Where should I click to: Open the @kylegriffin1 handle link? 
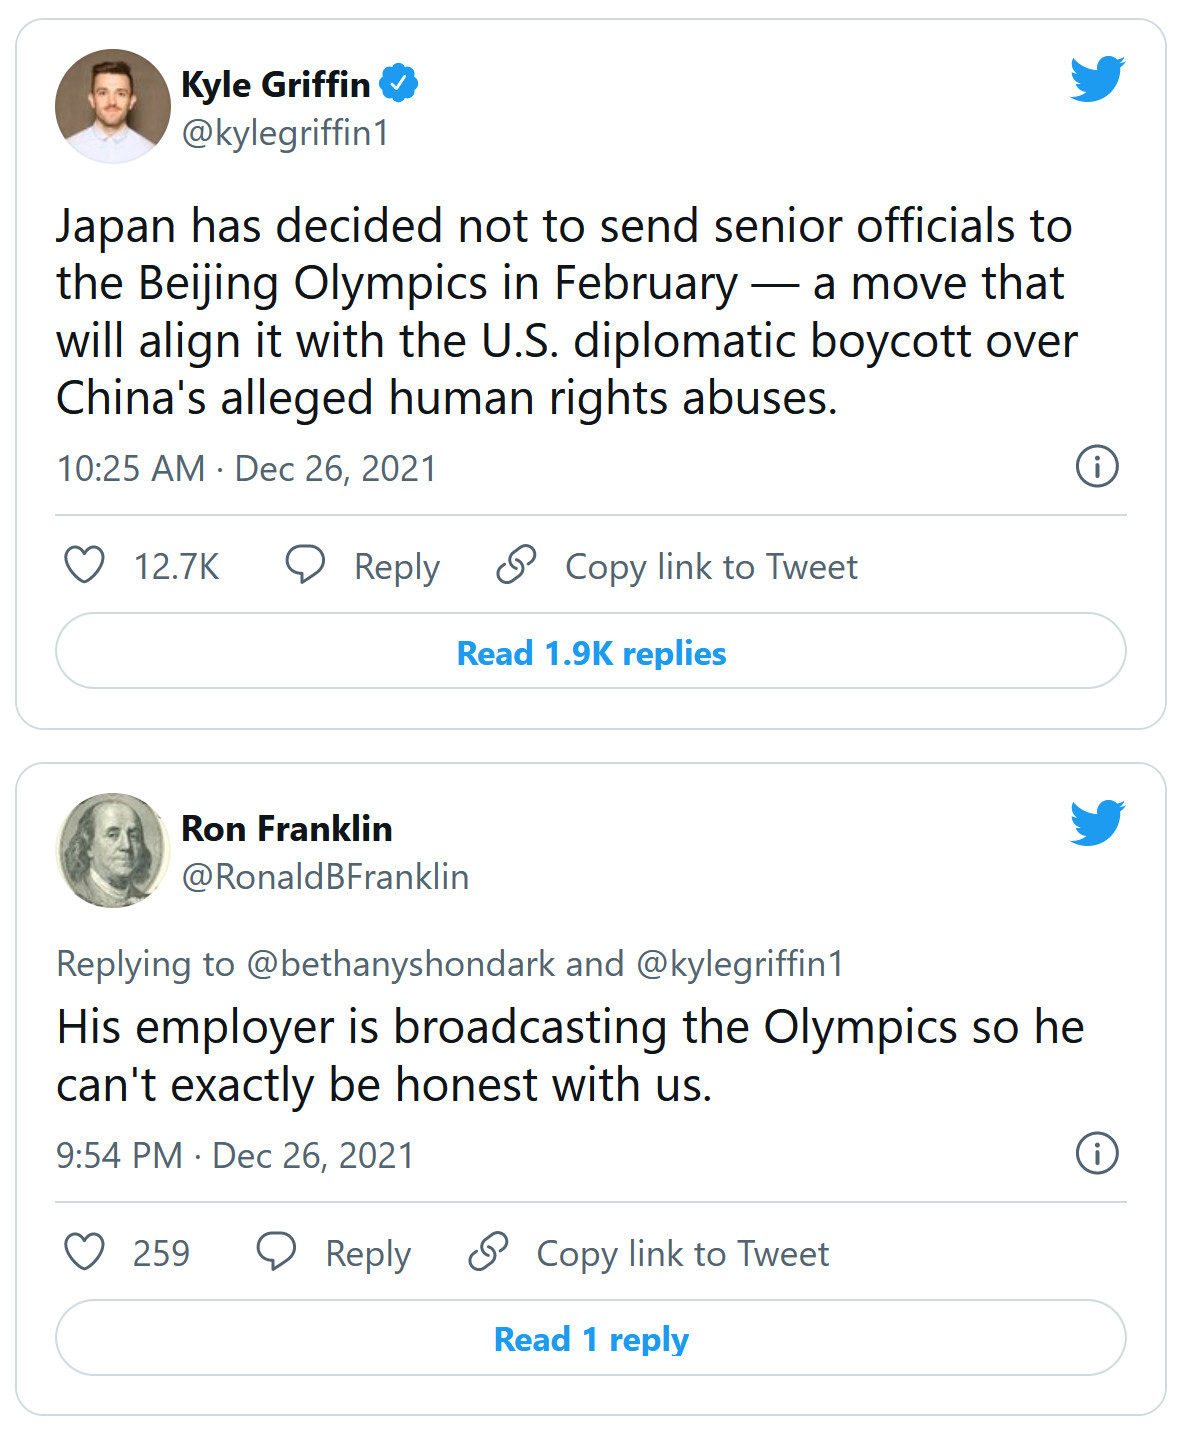(285, 133)
